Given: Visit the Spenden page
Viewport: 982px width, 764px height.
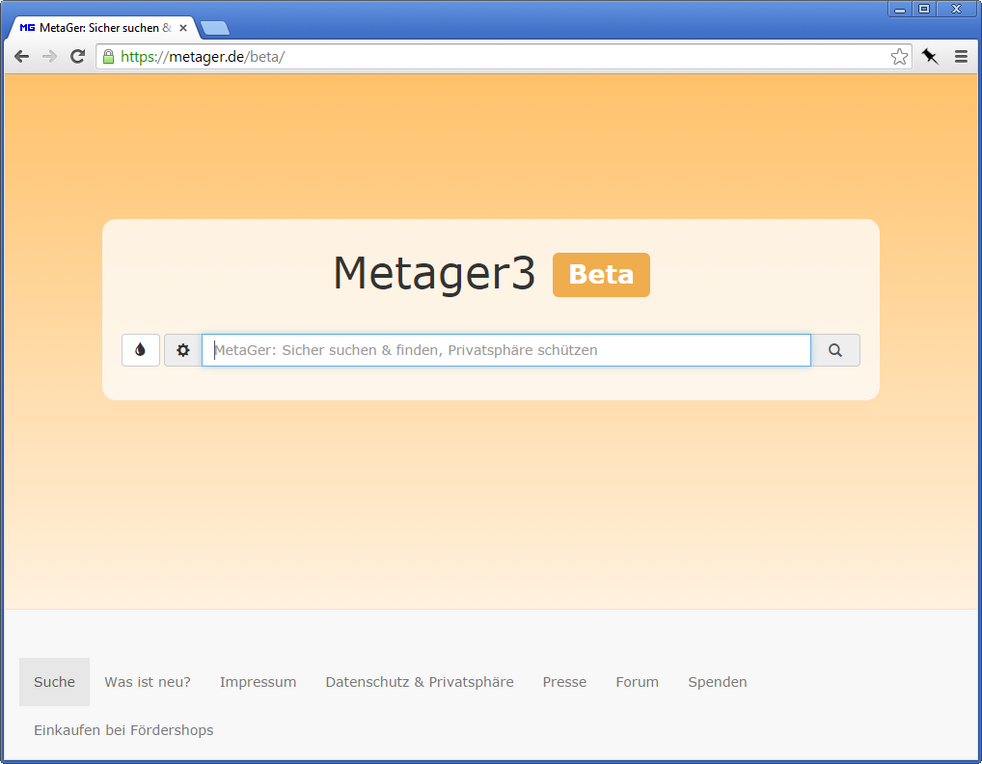Looking at the screenshot, I should pos(717,682).
